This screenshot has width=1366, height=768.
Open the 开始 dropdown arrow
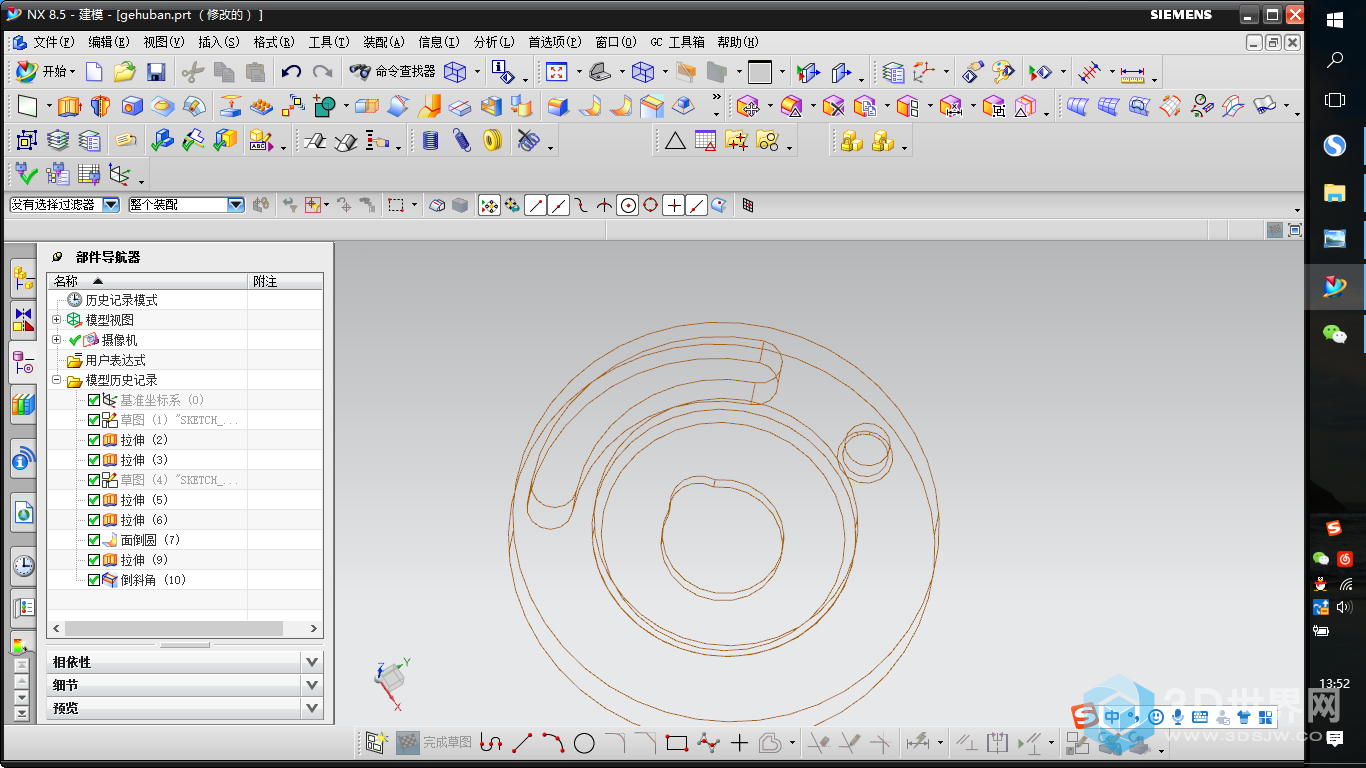[72, 72]
